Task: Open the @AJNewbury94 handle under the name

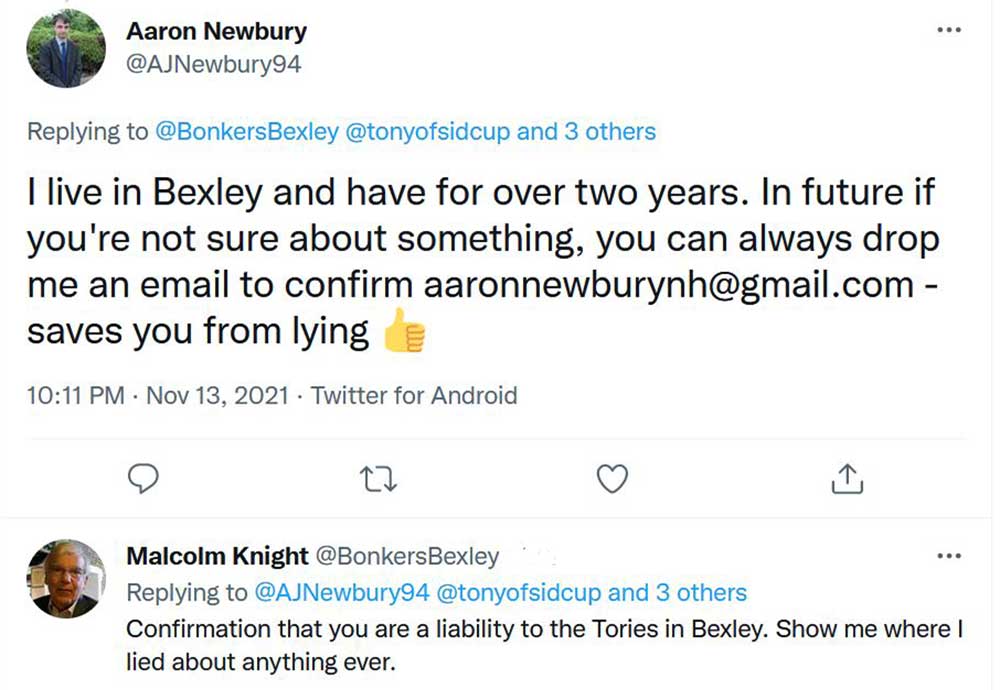Action: coord(214,65)
